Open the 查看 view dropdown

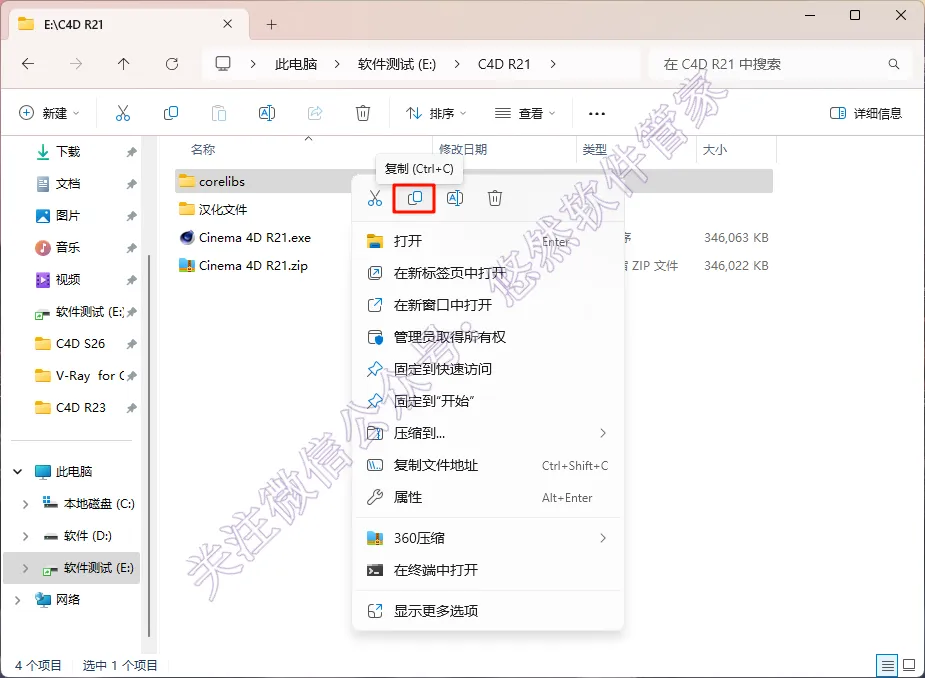coord(525,113)
